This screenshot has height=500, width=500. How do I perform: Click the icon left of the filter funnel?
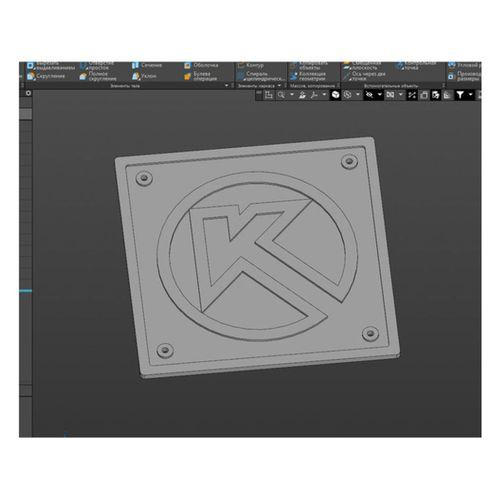(x=447, y=95)
